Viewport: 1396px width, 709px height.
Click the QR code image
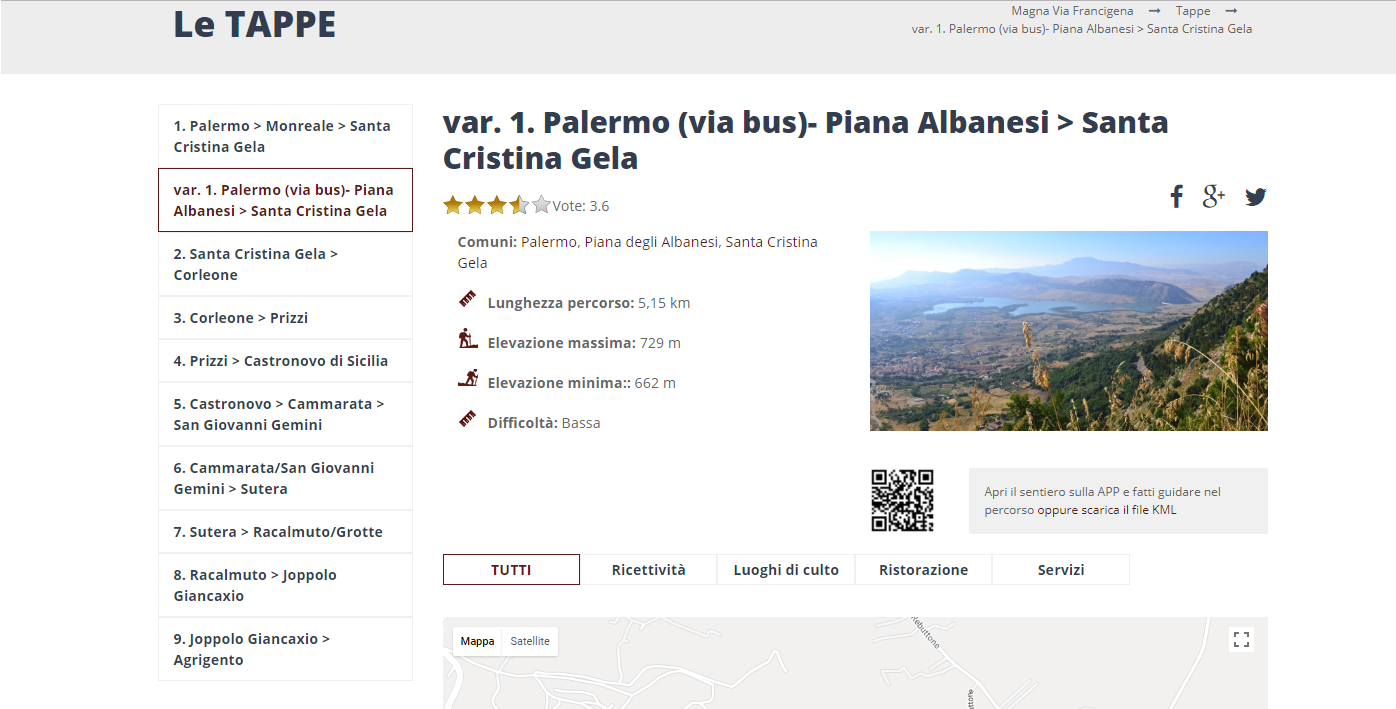(x=902, y=500)
